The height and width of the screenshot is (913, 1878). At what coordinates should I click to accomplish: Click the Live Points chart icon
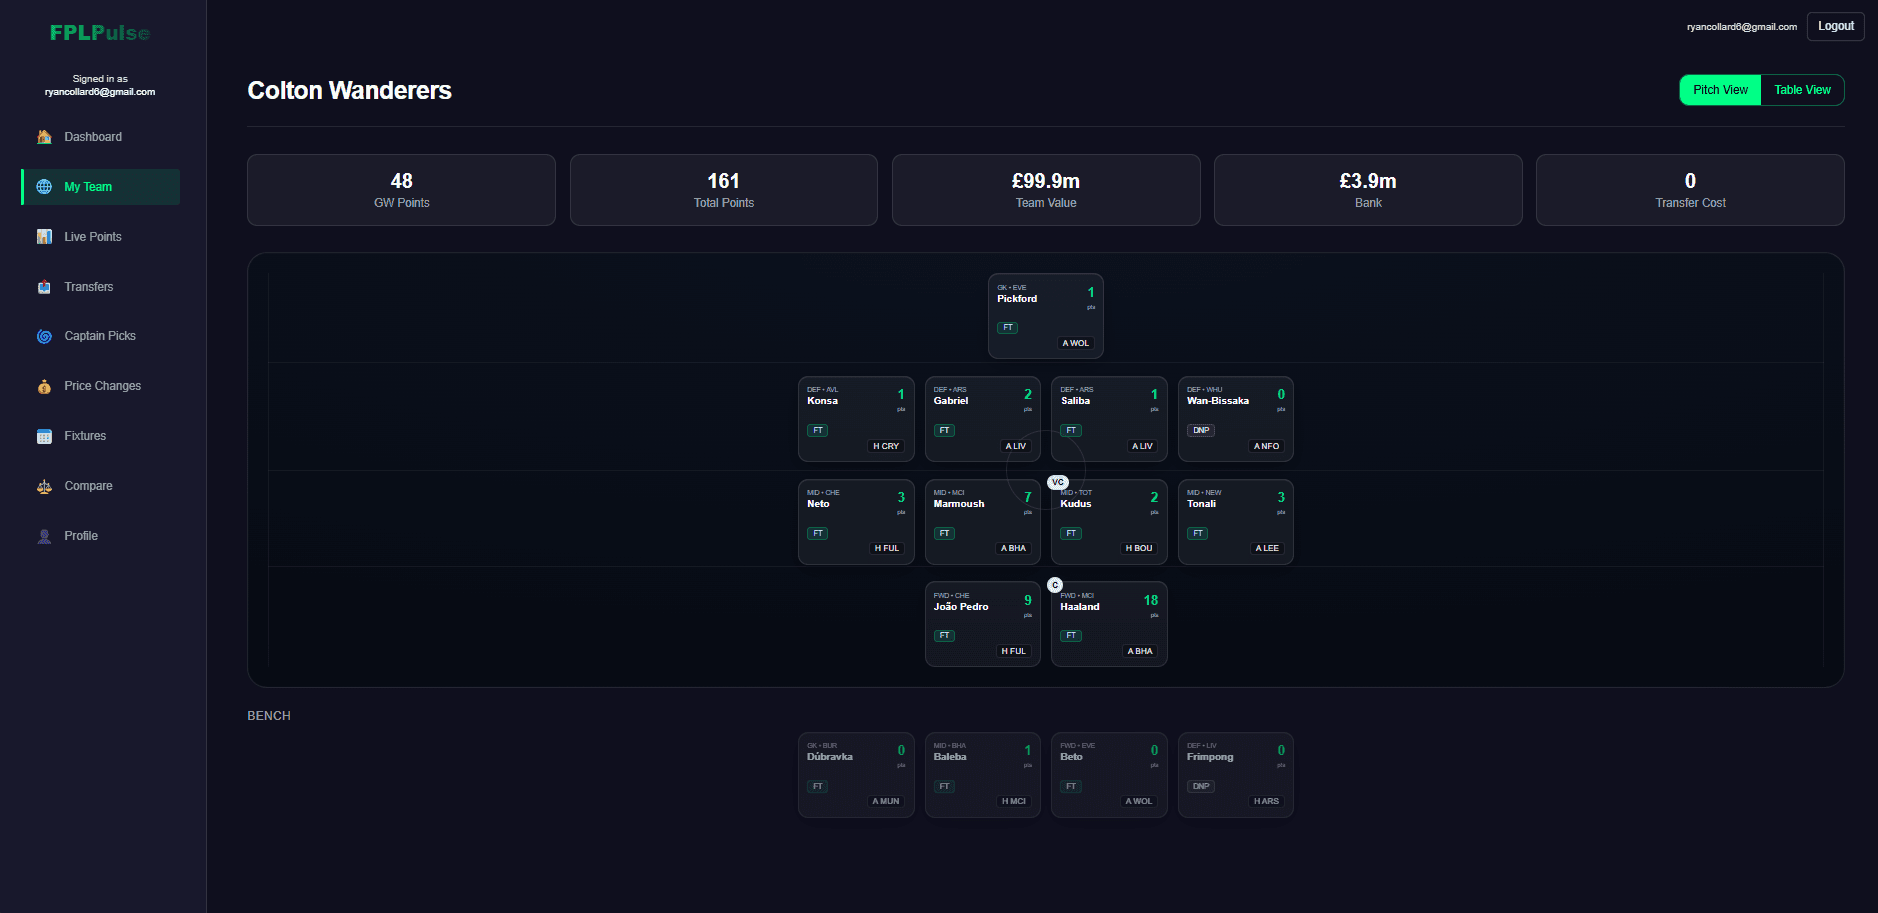(x=44, y=237)
